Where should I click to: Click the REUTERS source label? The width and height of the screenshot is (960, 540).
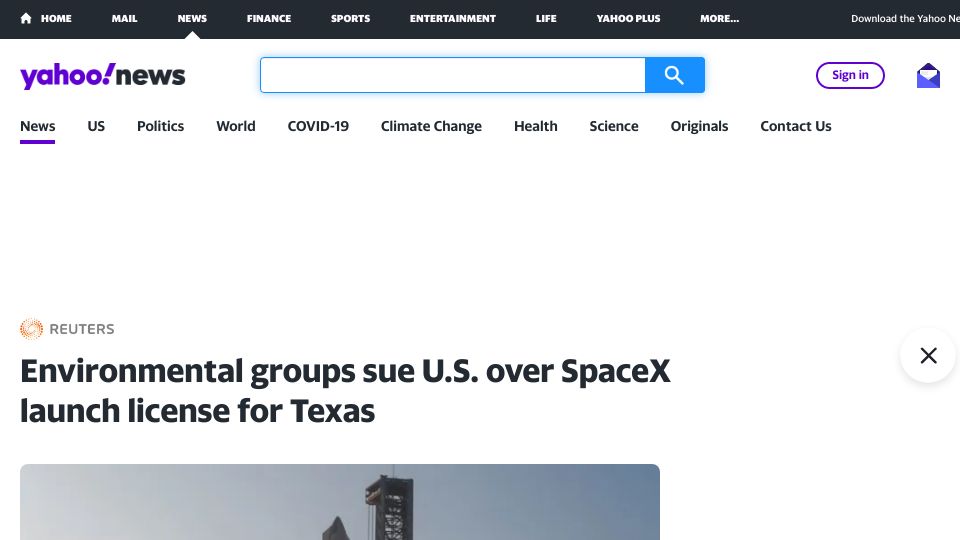(x=81, y=329)
